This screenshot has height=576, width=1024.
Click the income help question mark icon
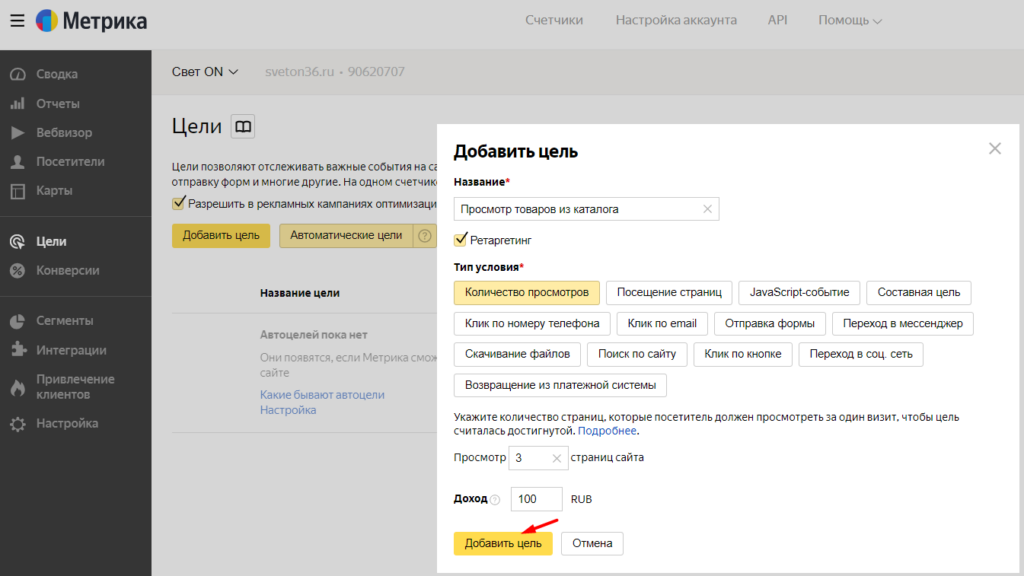[495, 499]
